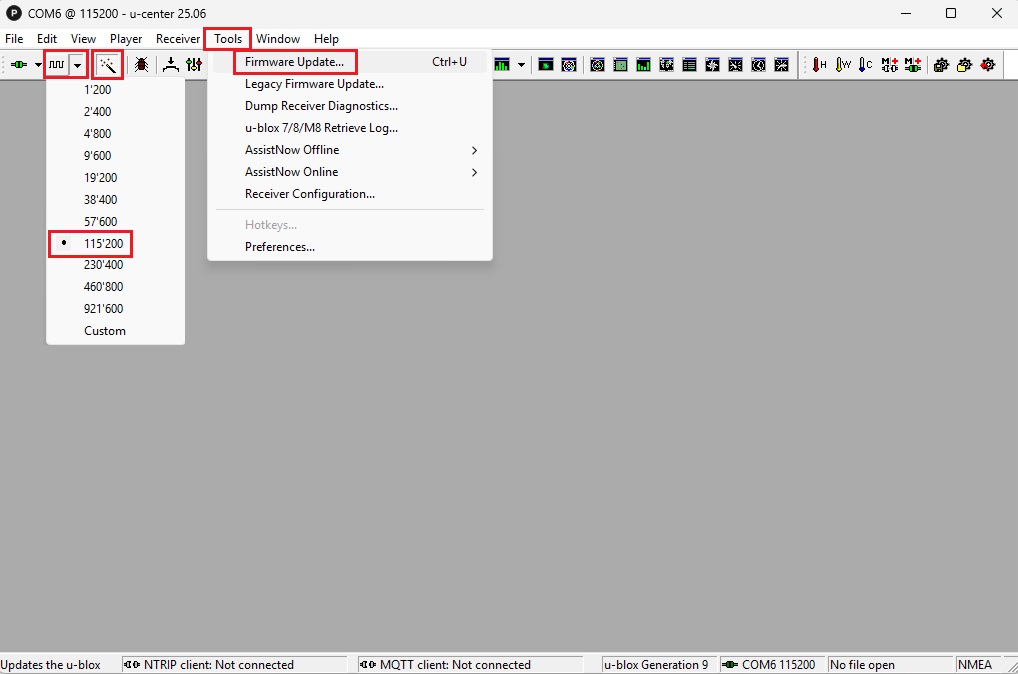This screenshot has width=1018, height=674.
Task: Click the green square map window icon
Action: [x=621, y=65]
